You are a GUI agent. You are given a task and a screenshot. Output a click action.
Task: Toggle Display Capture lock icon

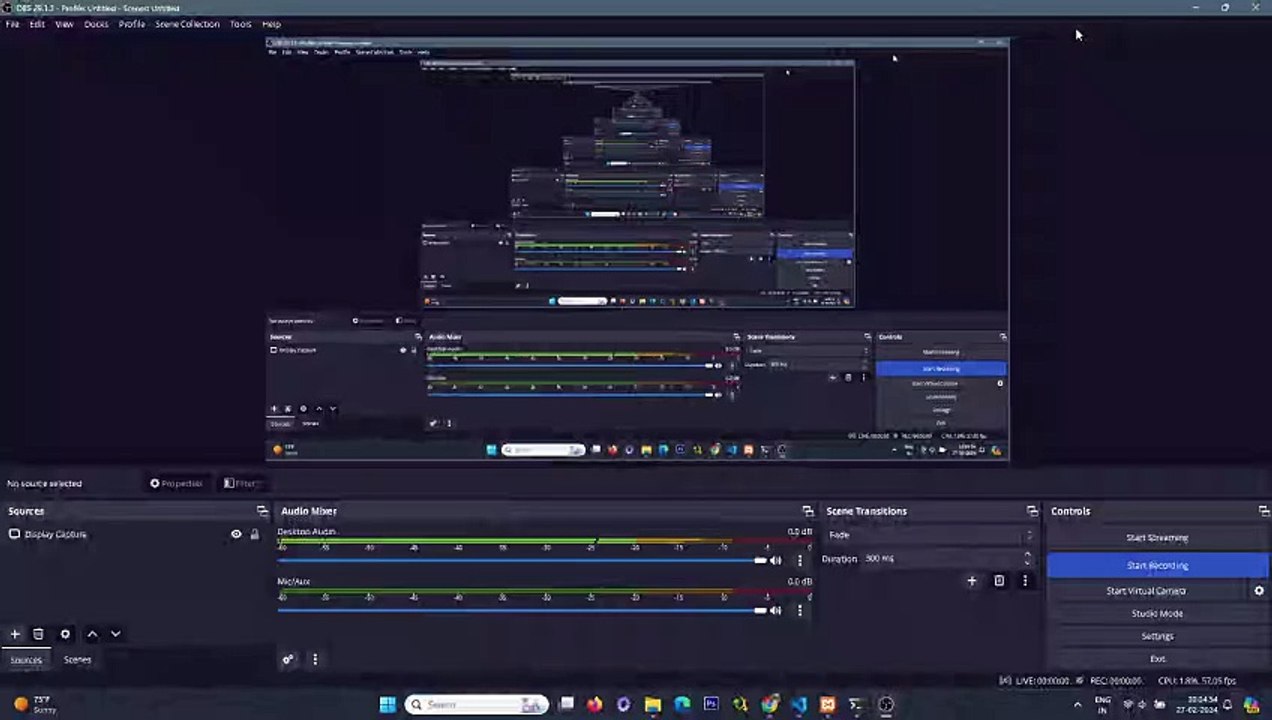[x=254, y=534]
